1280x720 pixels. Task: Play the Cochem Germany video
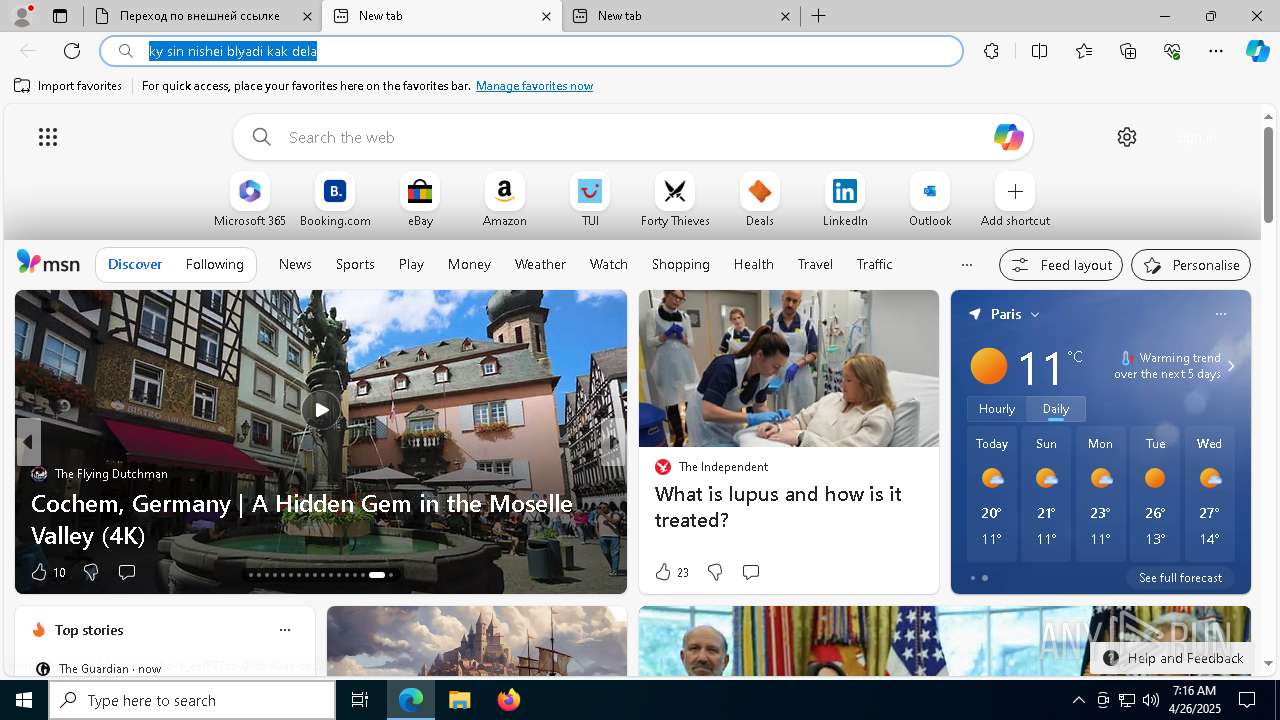(321, 409)
